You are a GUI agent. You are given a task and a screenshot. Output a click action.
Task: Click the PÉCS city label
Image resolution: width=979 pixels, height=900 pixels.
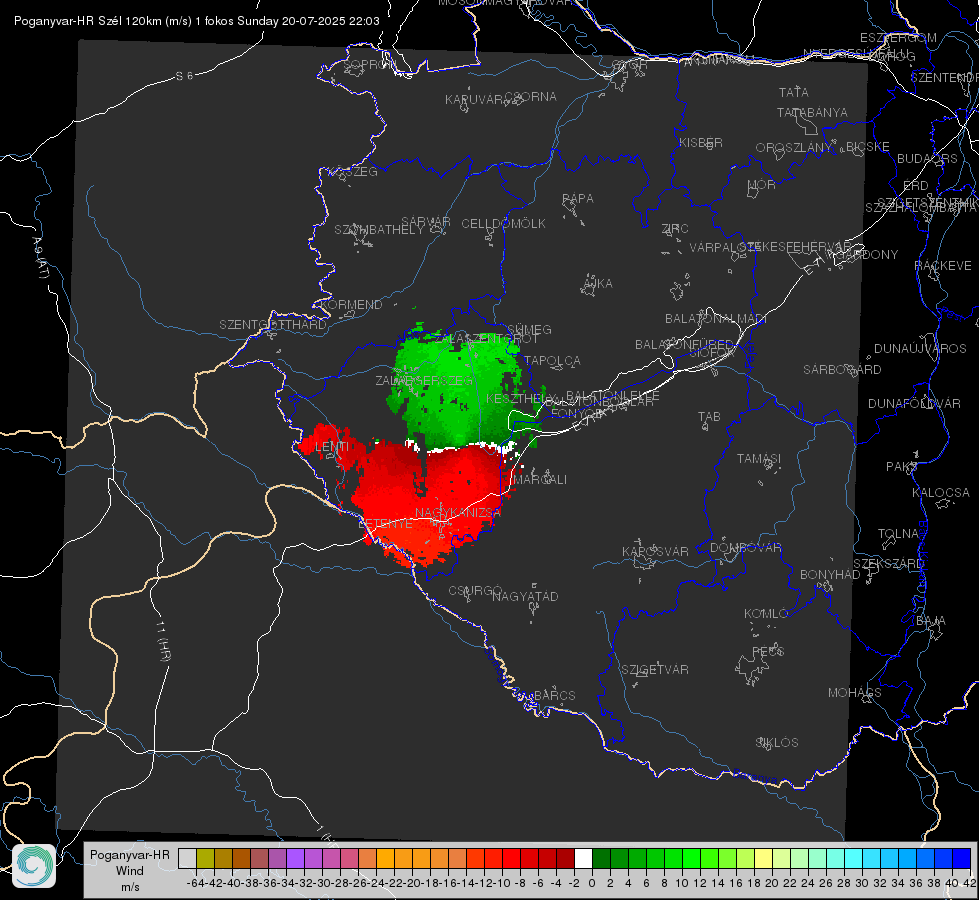[767, 652]
